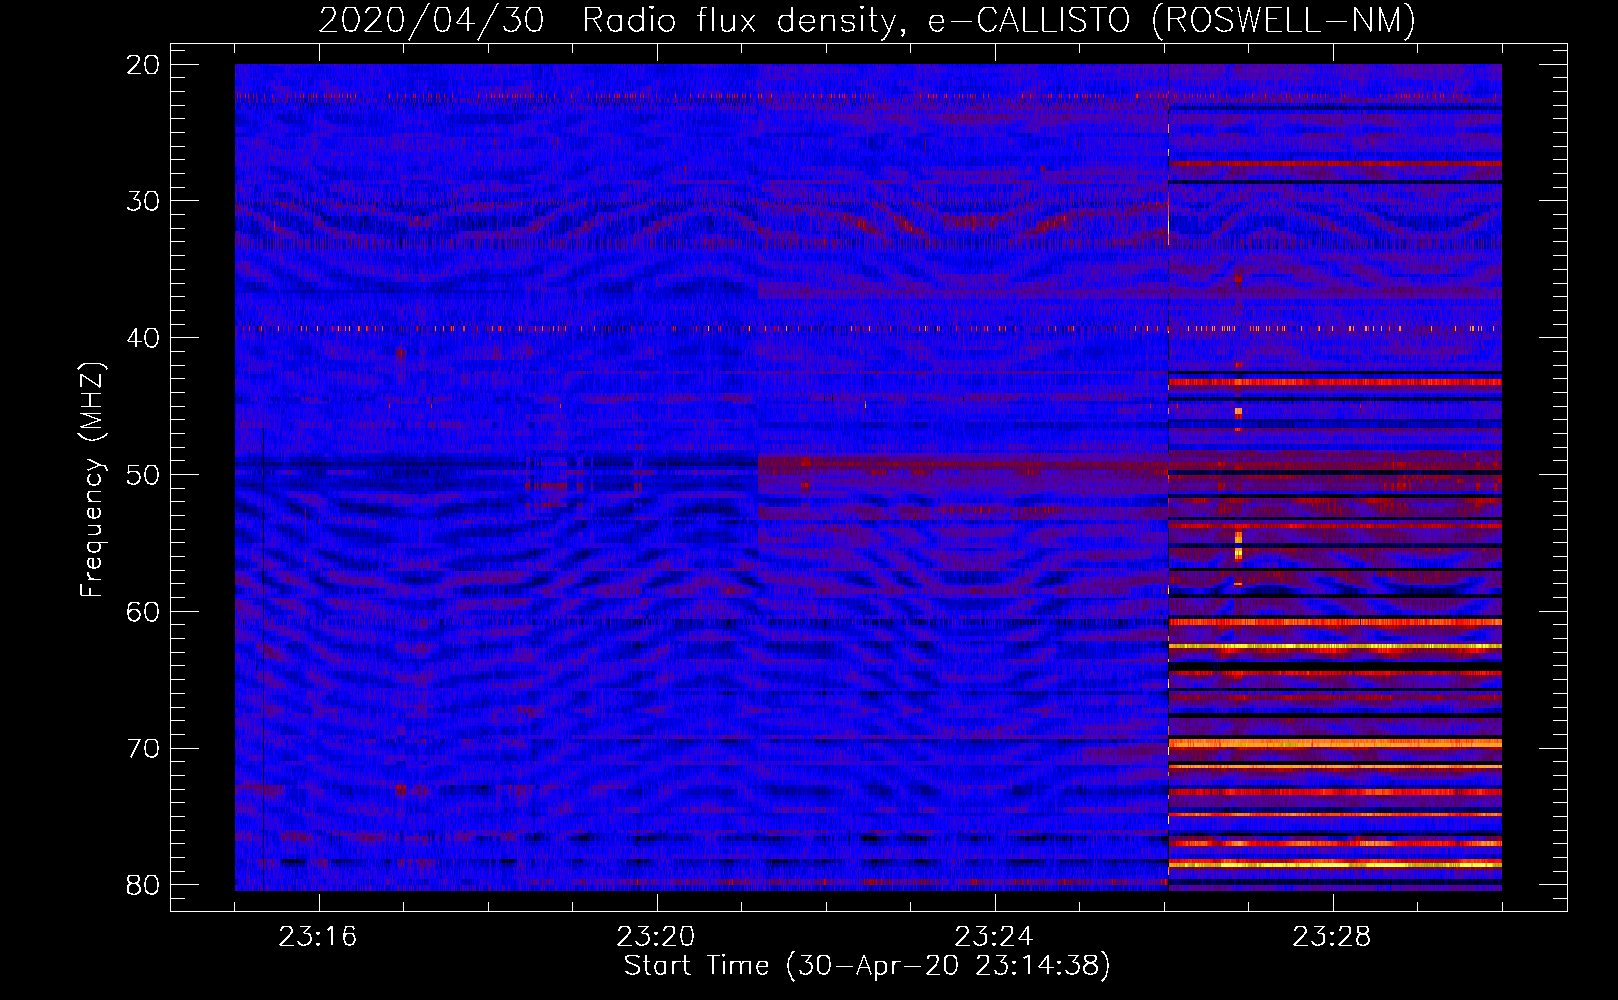This screenshot has width=1618, height=1000.
Task: Click the frequency tick label '60'
Action: click(144, 612)
